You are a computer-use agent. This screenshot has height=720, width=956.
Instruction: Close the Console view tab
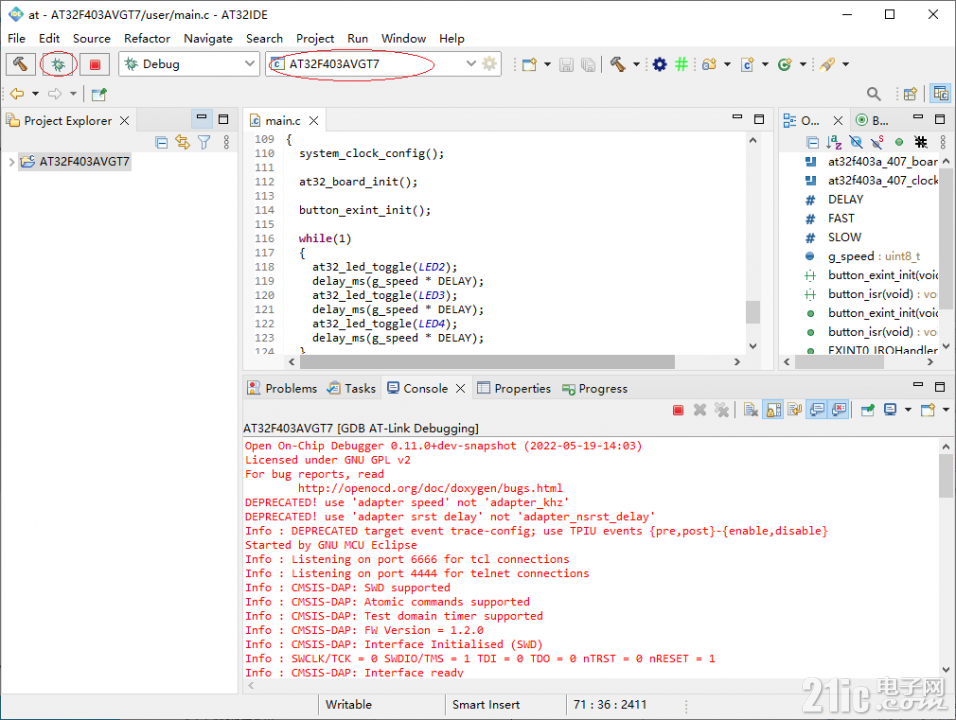[x=461, y=389]
